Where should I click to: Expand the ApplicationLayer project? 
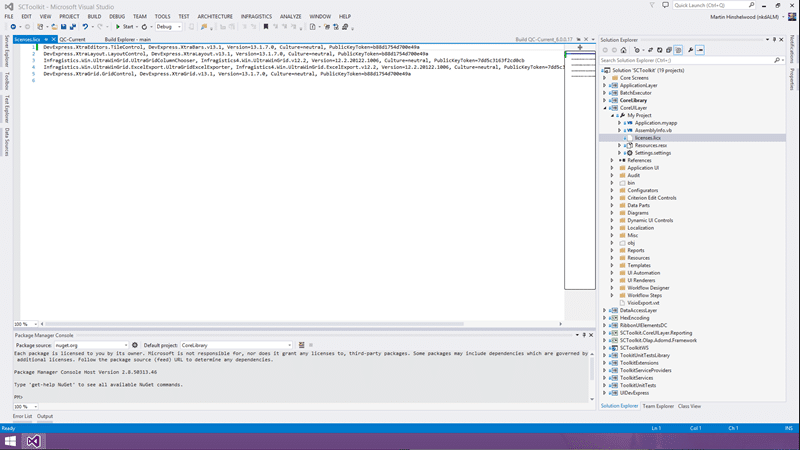[x=605, y=85]
